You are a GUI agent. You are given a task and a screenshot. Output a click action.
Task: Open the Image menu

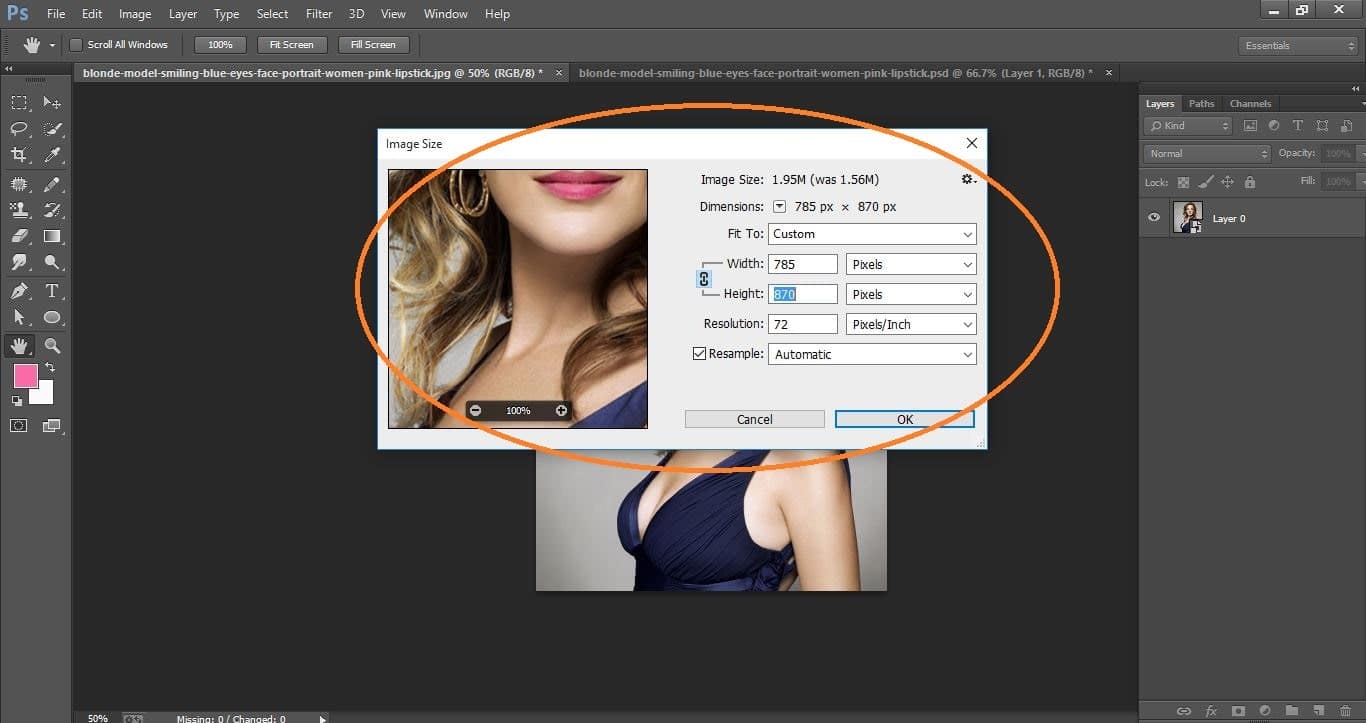coord(135,13)
